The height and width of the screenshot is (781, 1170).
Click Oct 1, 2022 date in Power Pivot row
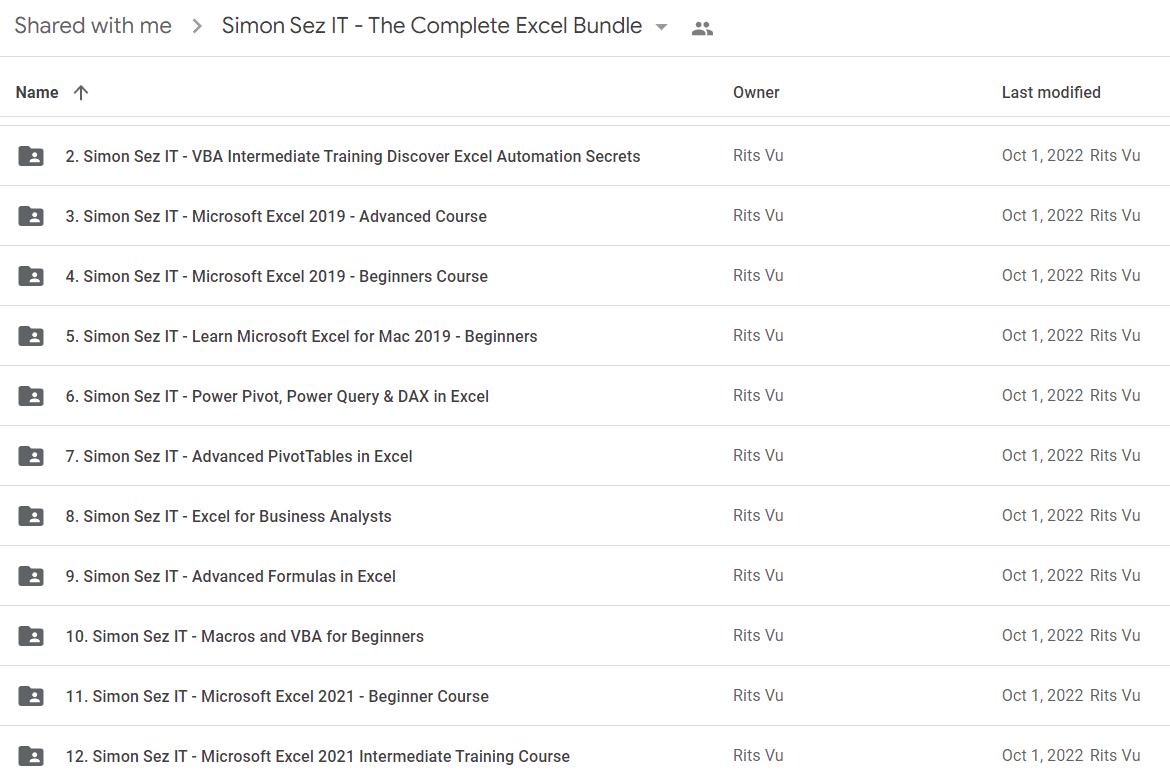(1042, 395)
